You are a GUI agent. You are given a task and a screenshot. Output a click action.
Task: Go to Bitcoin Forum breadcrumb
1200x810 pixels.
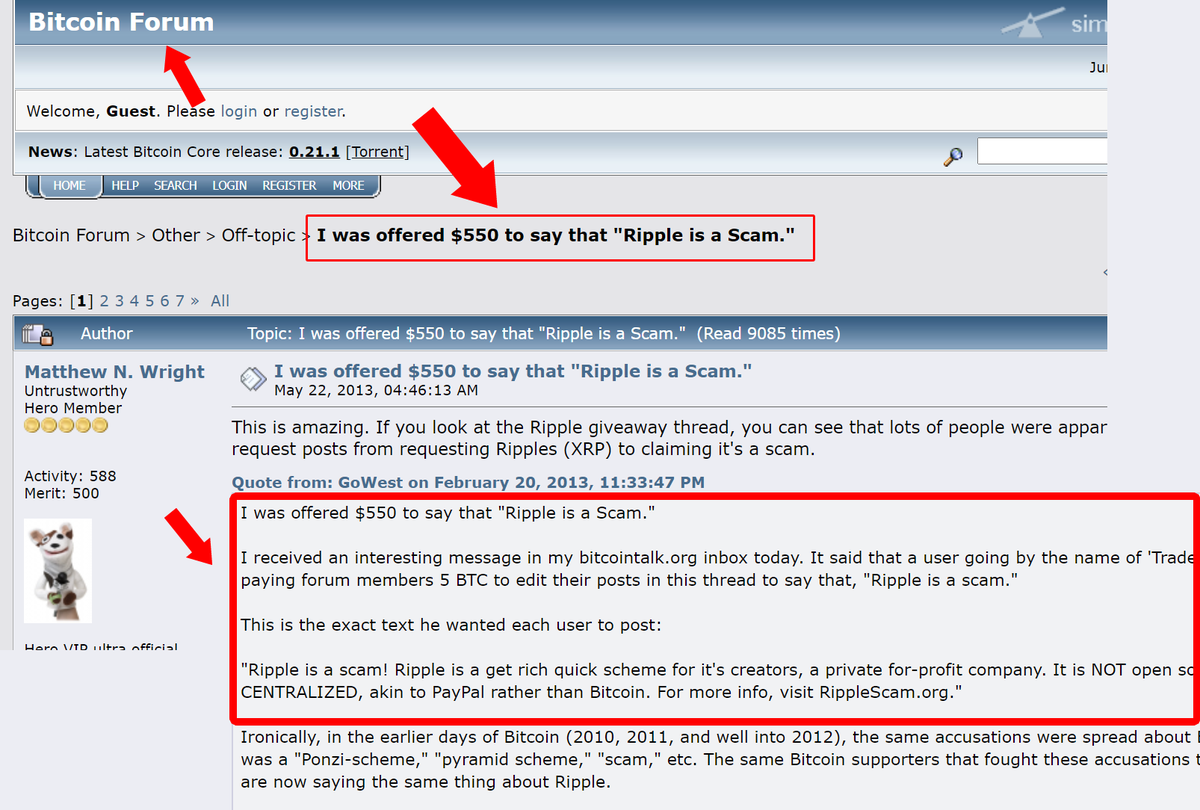point(71,236)
